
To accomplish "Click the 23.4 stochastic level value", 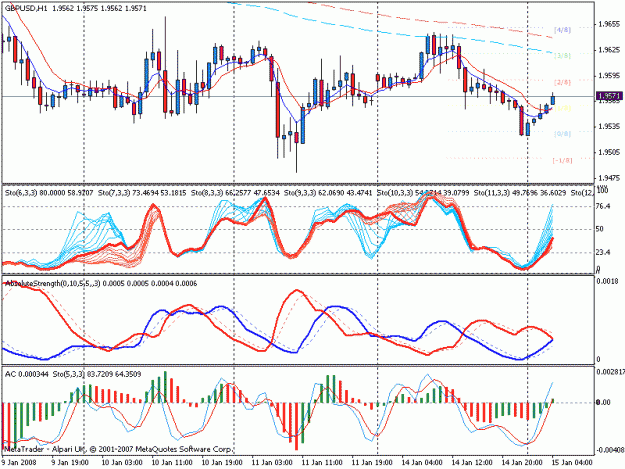I will pos(602,252).
